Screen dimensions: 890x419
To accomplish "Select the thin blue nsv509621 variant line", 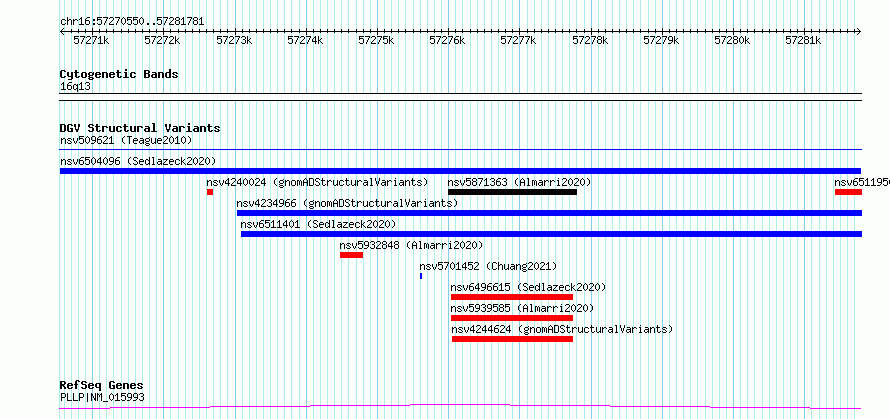I will (461, 150).
